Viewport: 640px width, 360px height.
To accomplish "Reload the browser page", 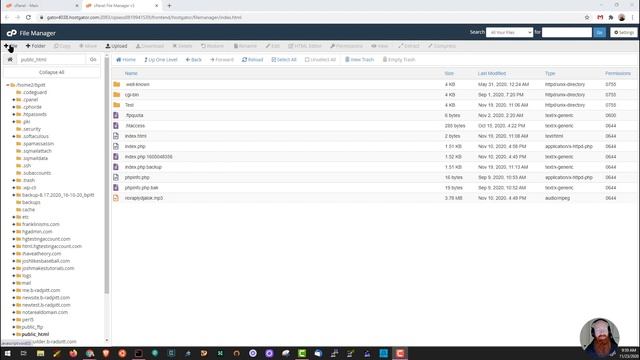I will pyautogui.click(x=28, y=18).
